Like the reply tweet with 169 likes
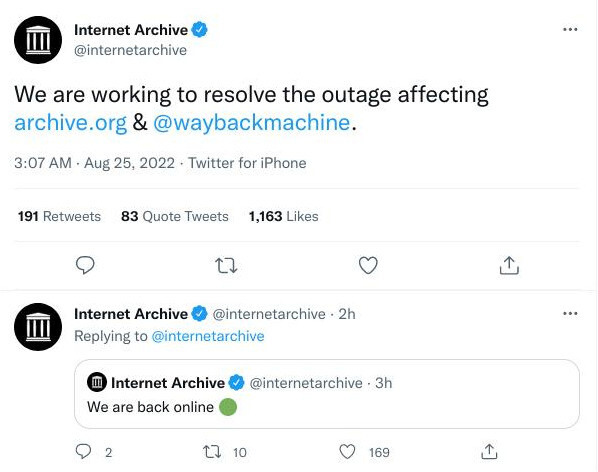This screenshot has width=598, height=472. 347,452
